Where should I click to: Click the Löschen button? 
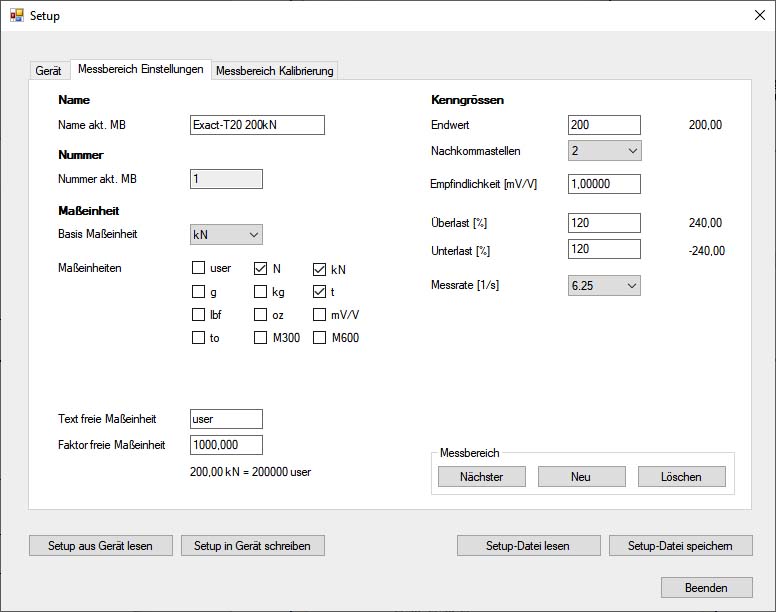click(x=681, y=477)
